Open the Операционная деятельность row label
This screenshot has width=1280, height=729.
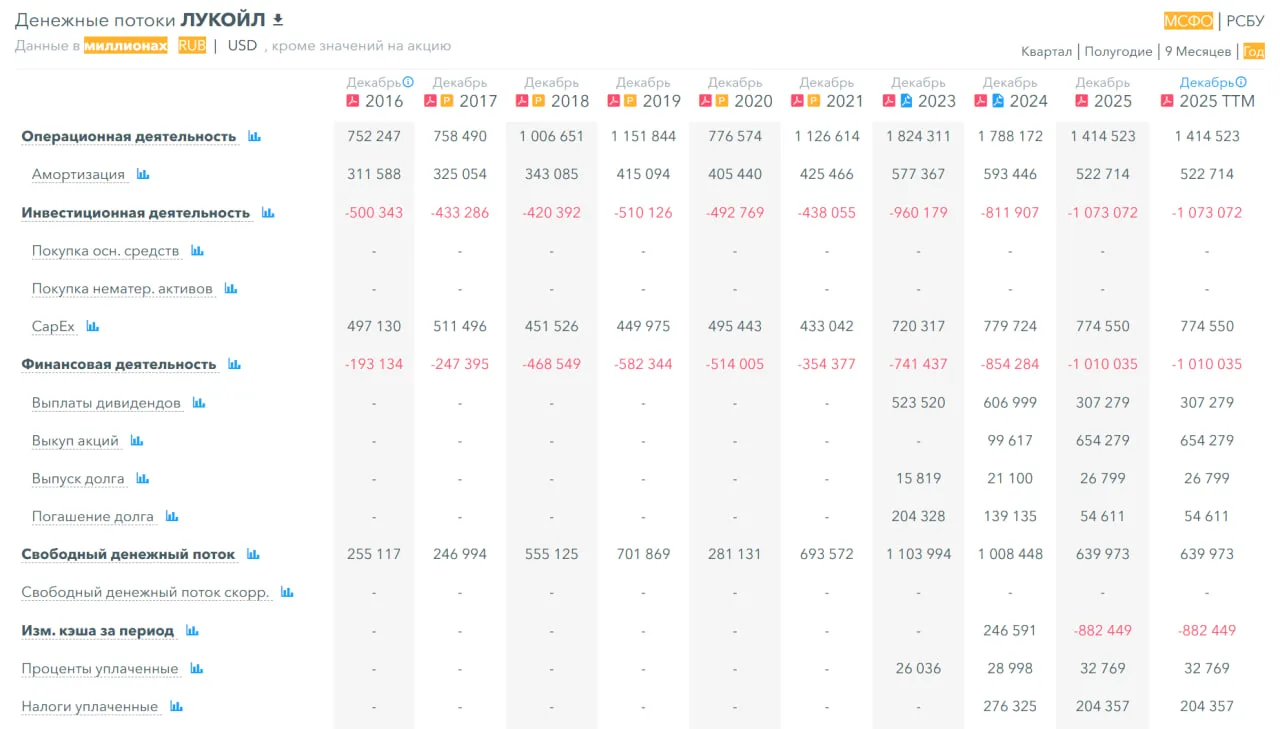click(129, 136)
